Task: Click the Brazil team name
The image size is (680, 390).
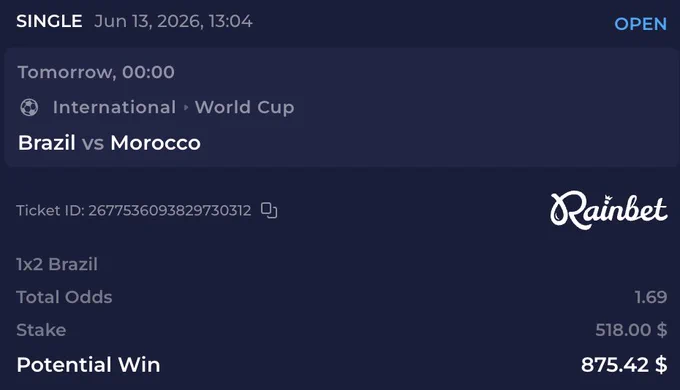Action: pos(47,143)
